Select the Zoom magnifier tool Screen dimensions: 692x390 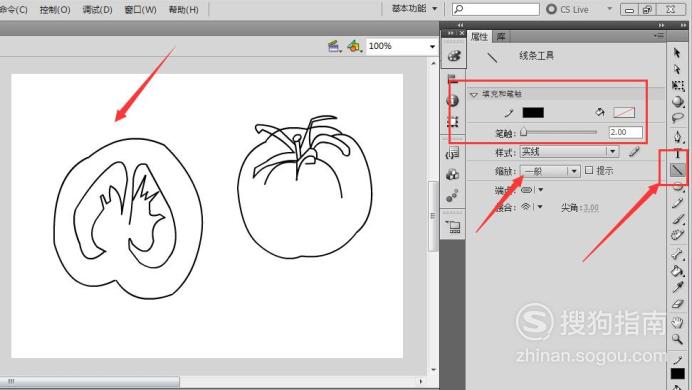pyautogui.click(x=677, y=339)
